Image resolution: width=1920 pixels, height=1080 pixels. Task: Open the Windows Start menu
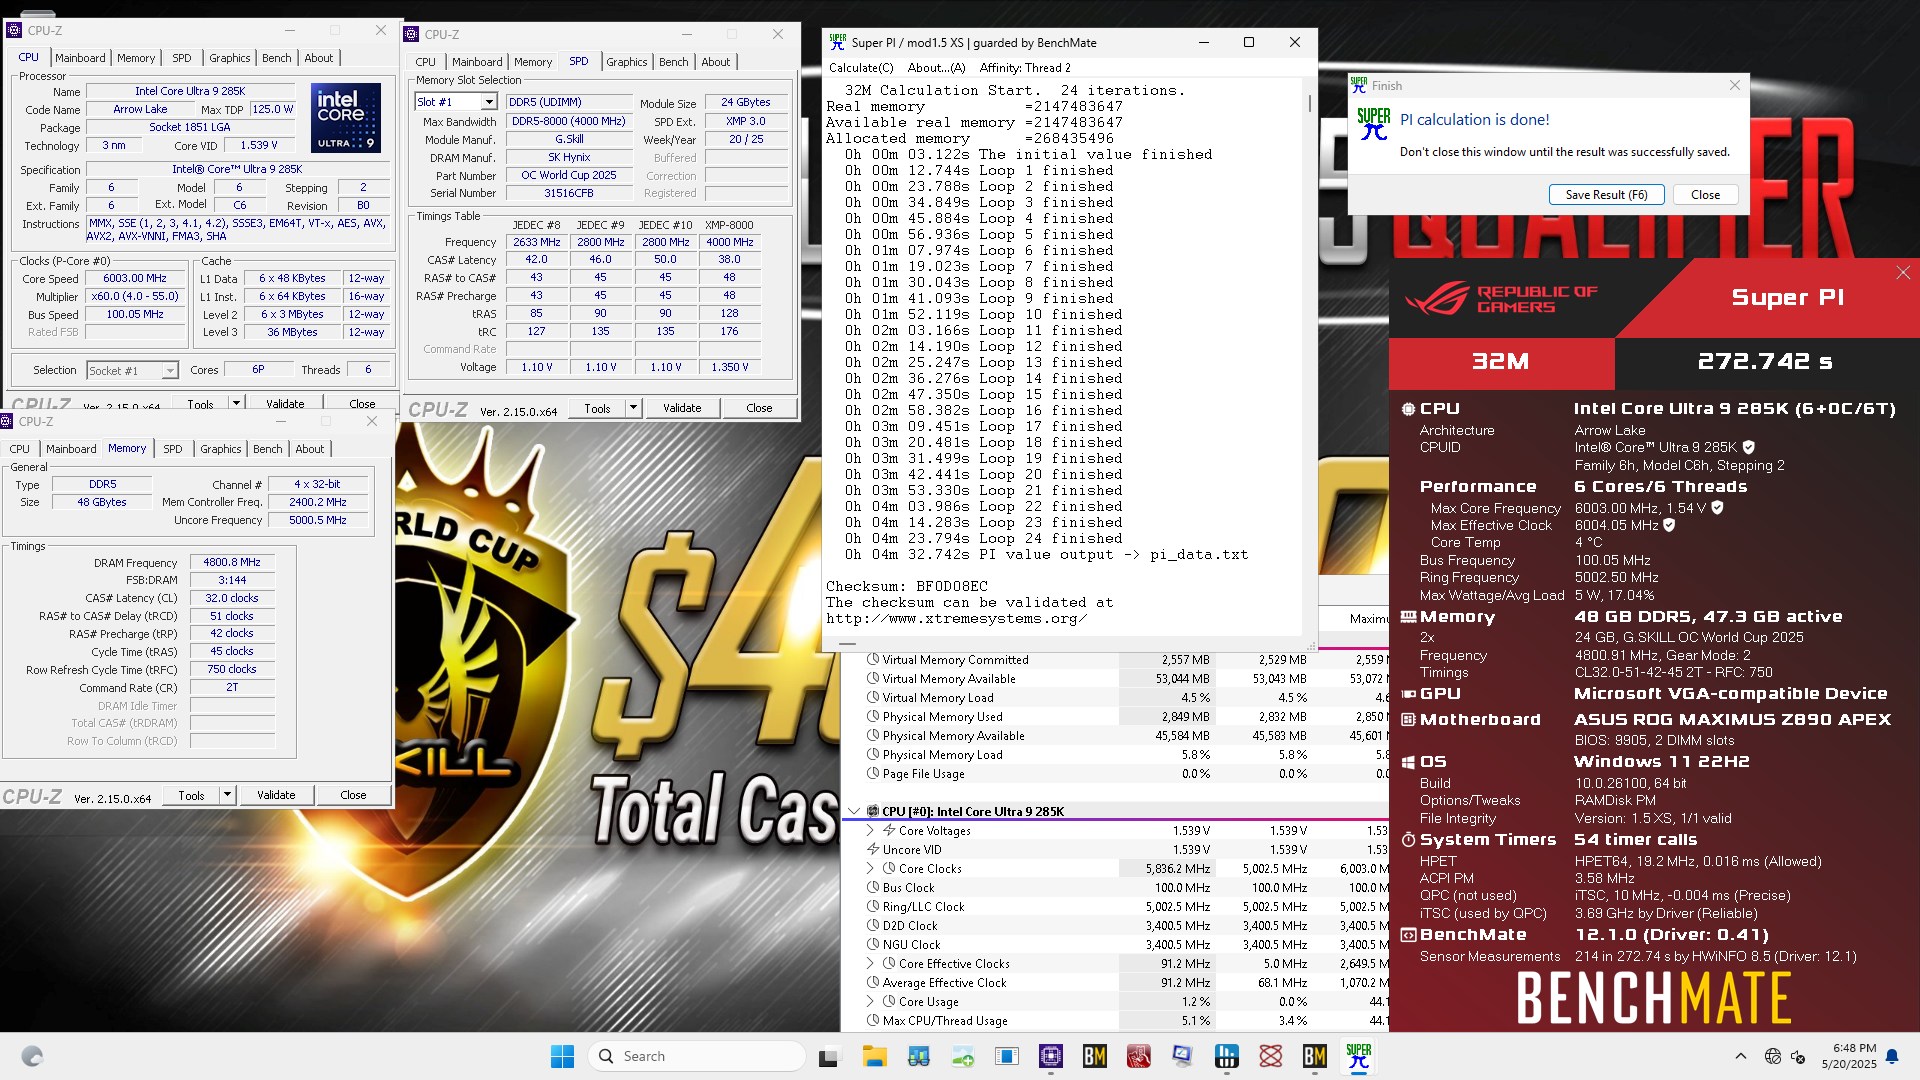562,1056
